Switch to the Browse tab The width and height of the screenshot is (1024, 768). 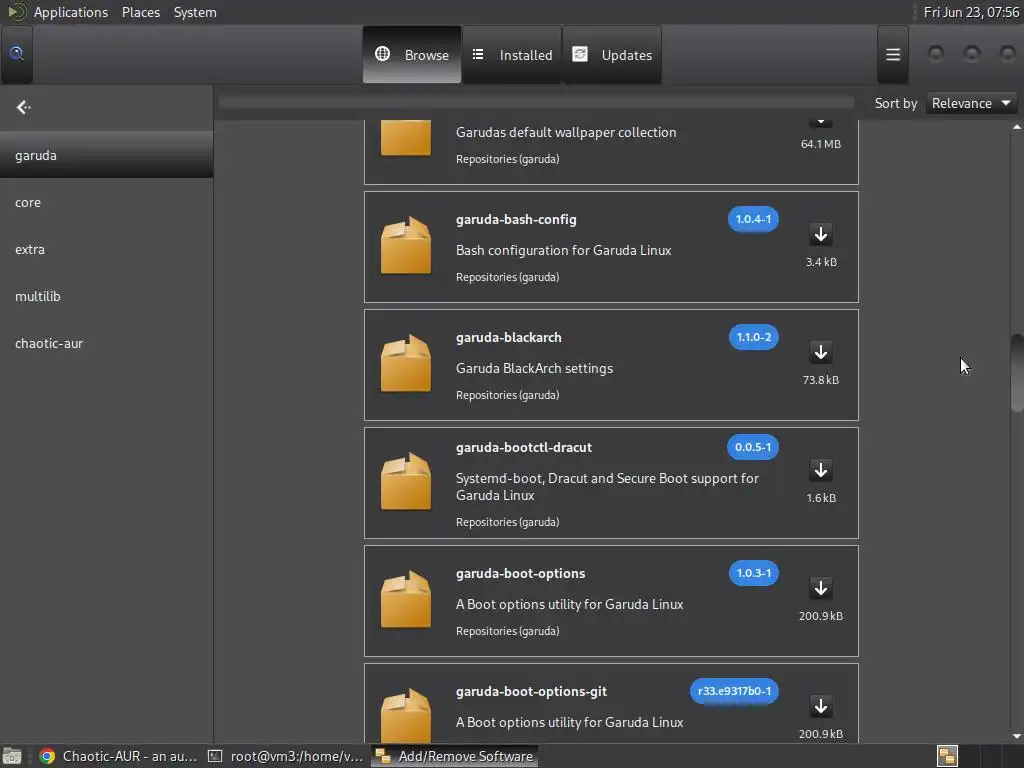(x=412, y=55)
